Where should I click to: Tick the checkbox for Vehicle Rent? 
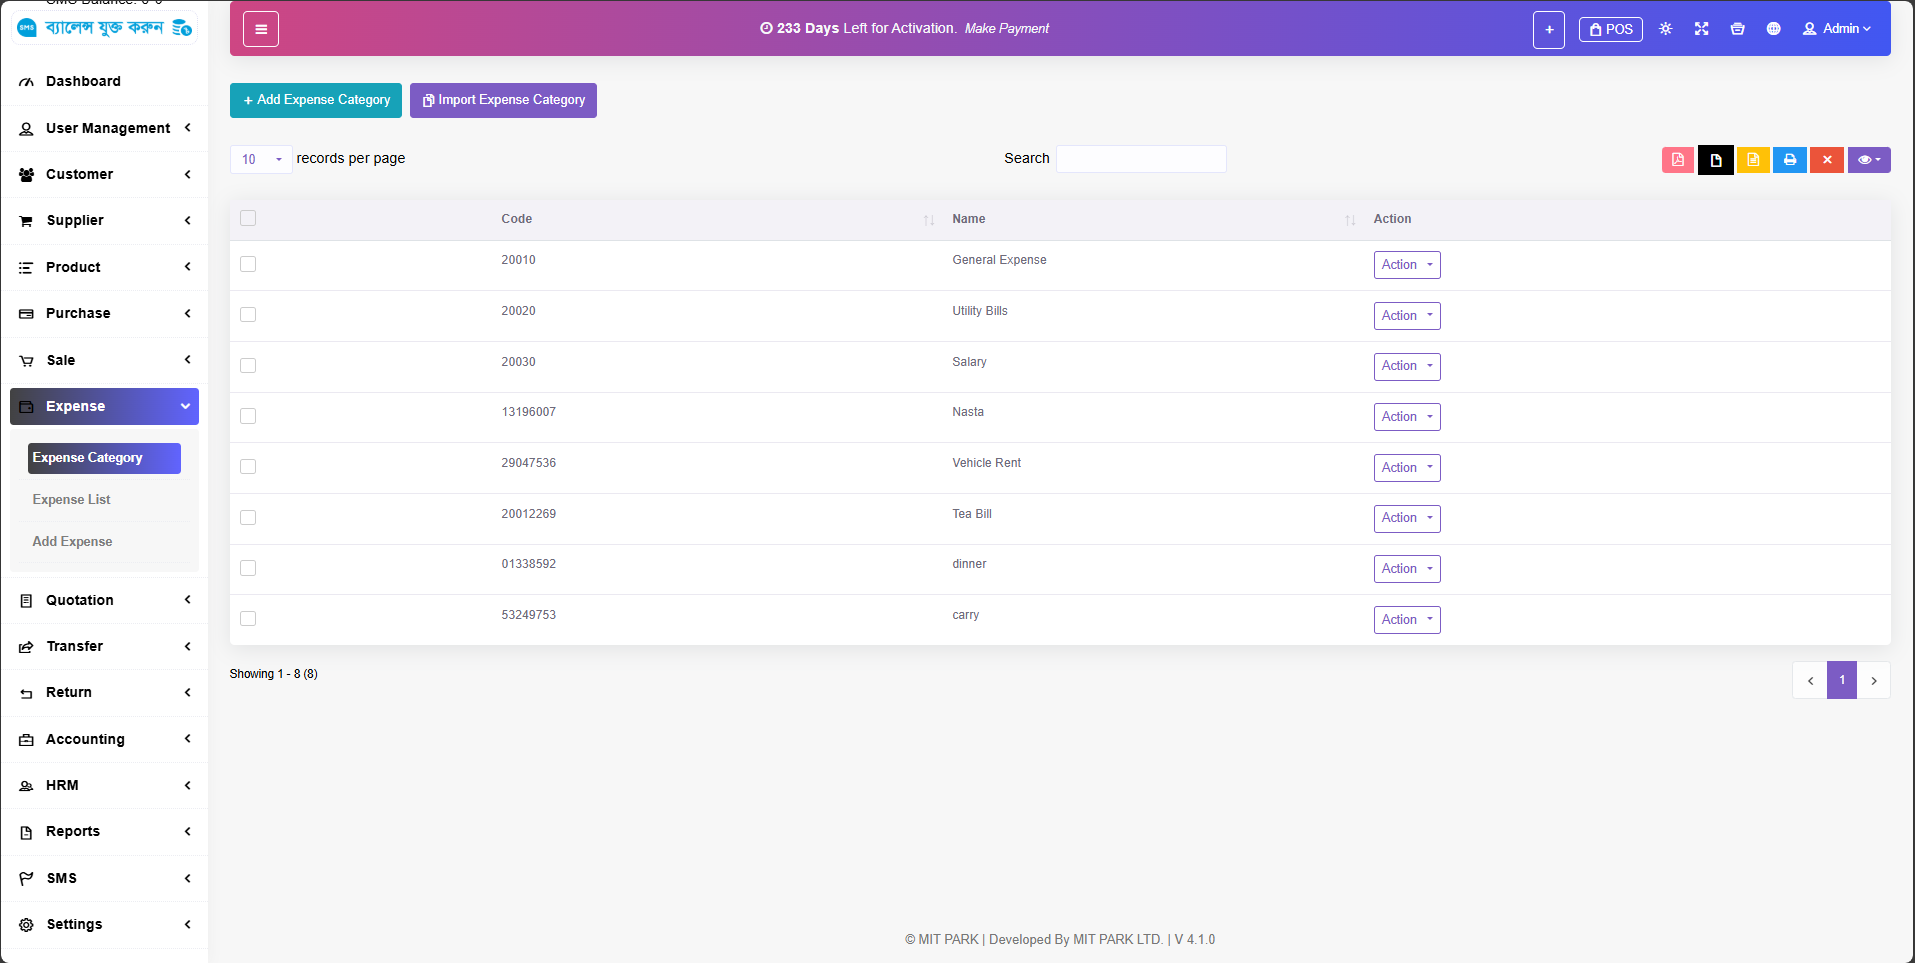tap(248, 467)
